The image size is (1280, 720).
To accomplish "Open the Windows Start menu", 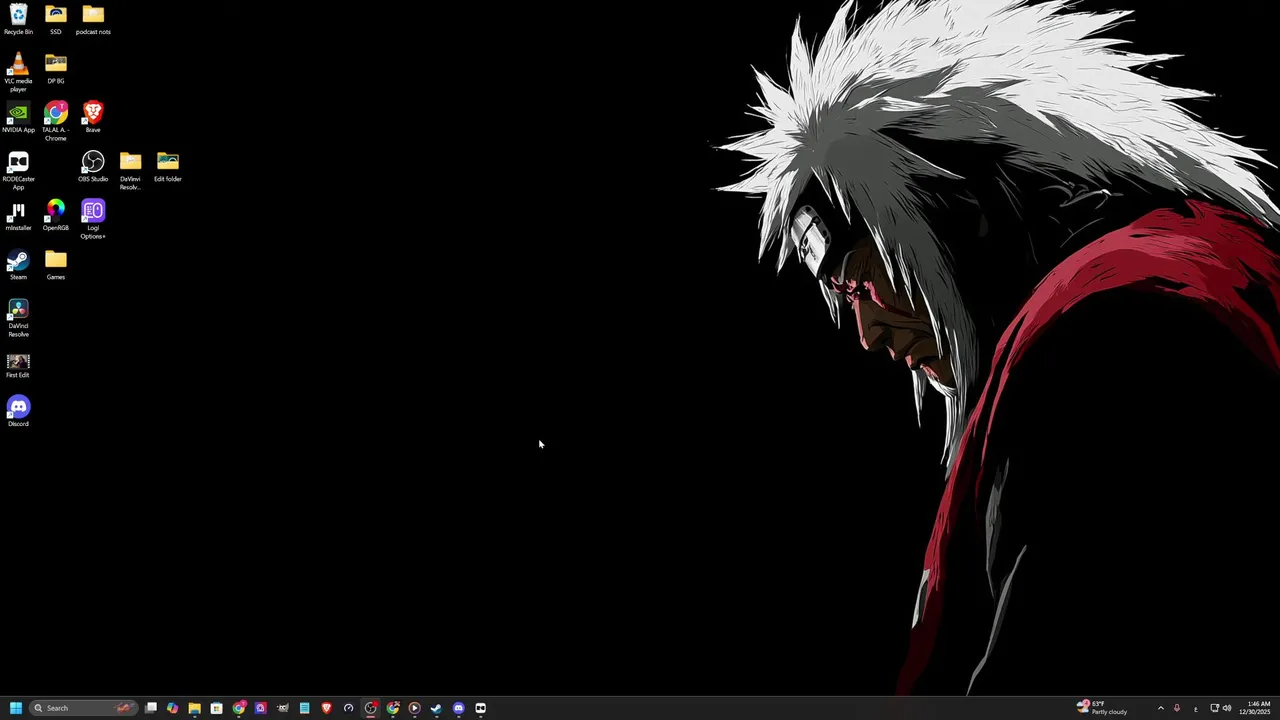I will pyautogui.click(x=16, y=708).
